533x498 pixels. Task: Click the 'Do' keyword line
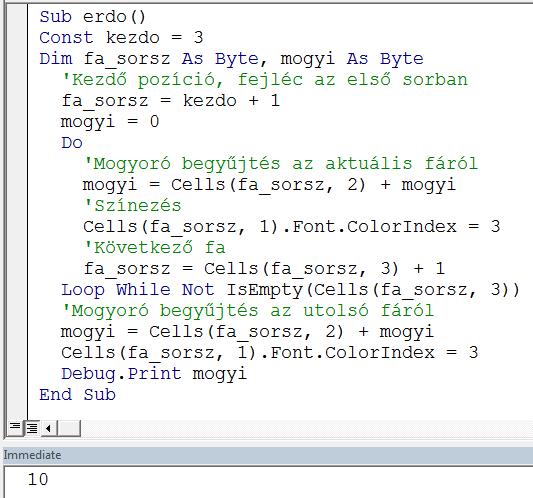(72, 143)
